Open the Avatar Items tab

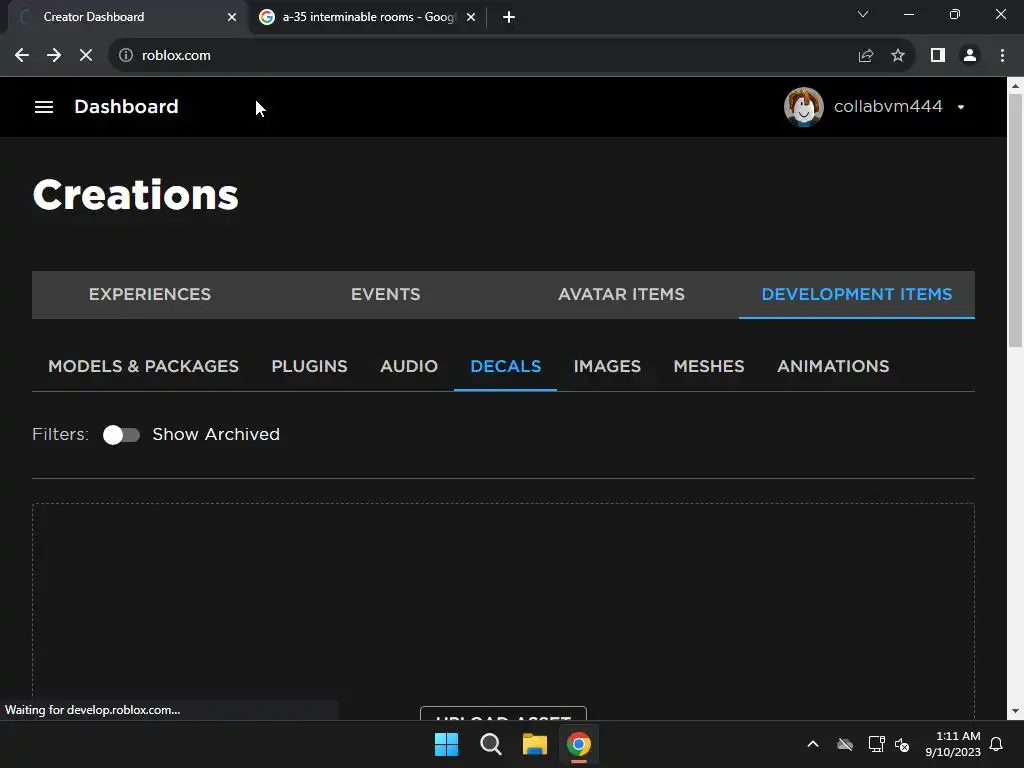621,295
